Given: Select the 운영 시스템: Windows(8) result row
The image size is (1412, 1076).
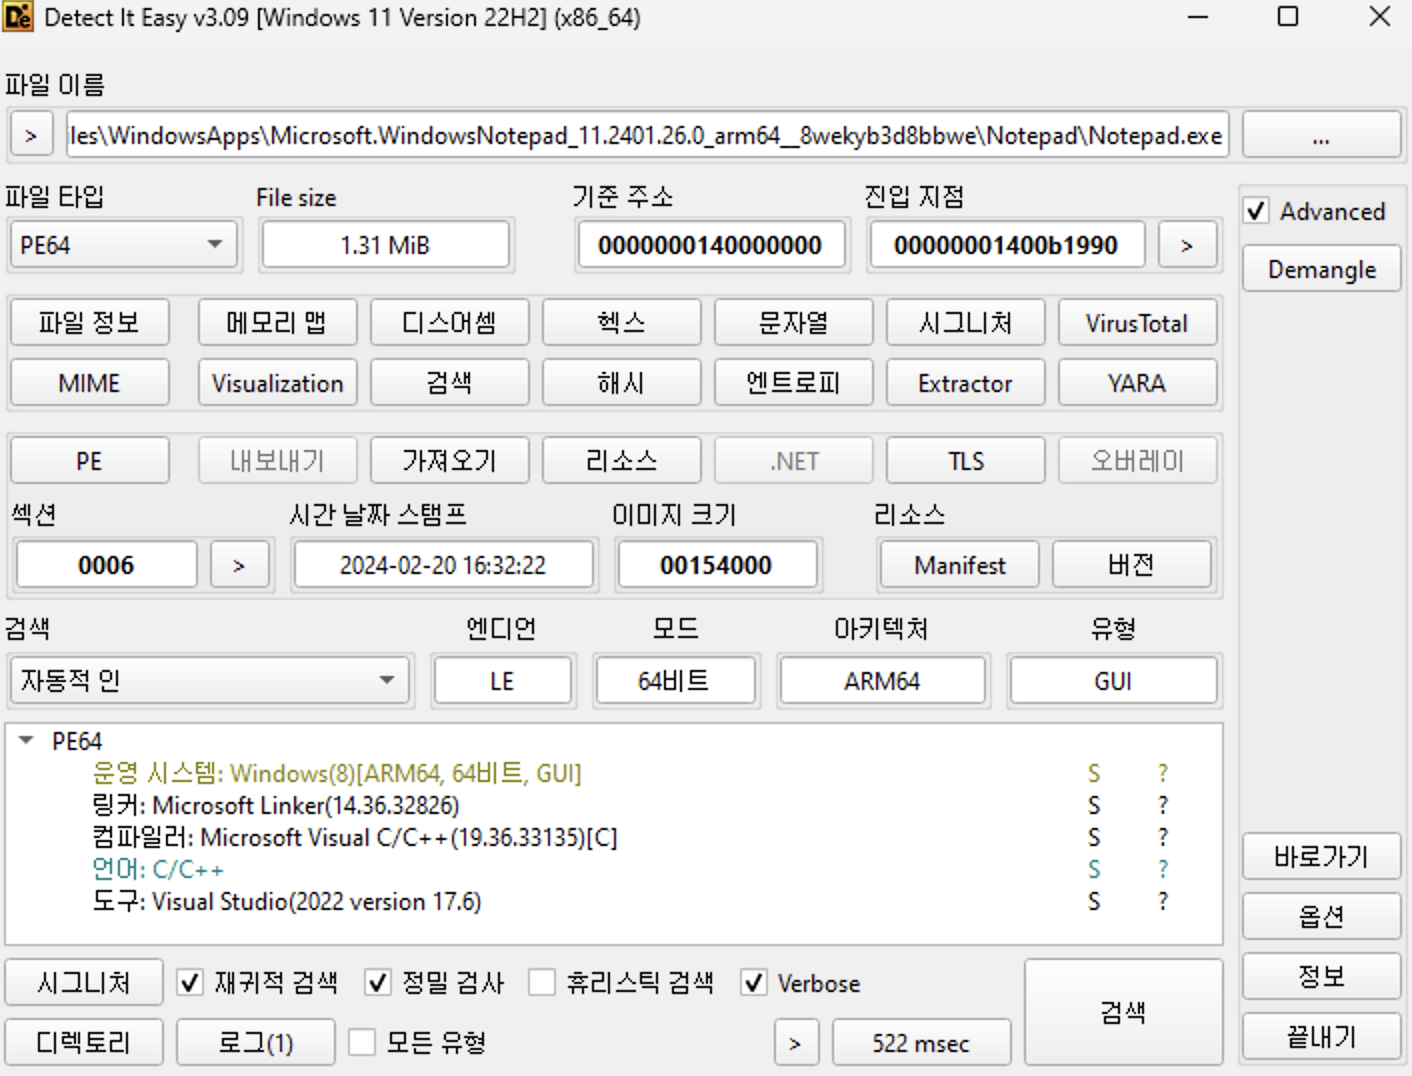Looking at the screenshot, I should (614, 773).
